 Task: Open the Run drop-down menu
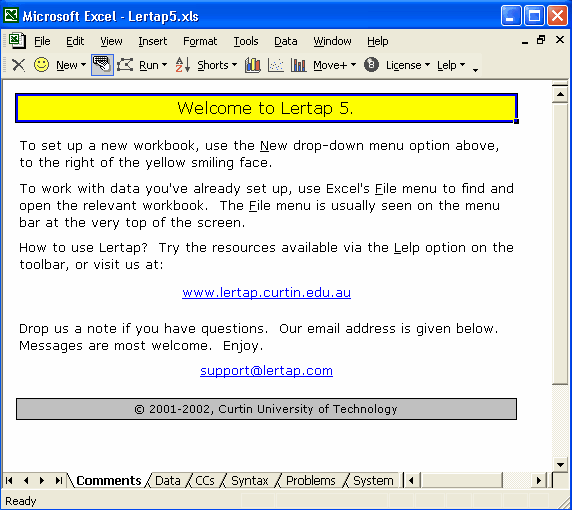pos(153,65)
